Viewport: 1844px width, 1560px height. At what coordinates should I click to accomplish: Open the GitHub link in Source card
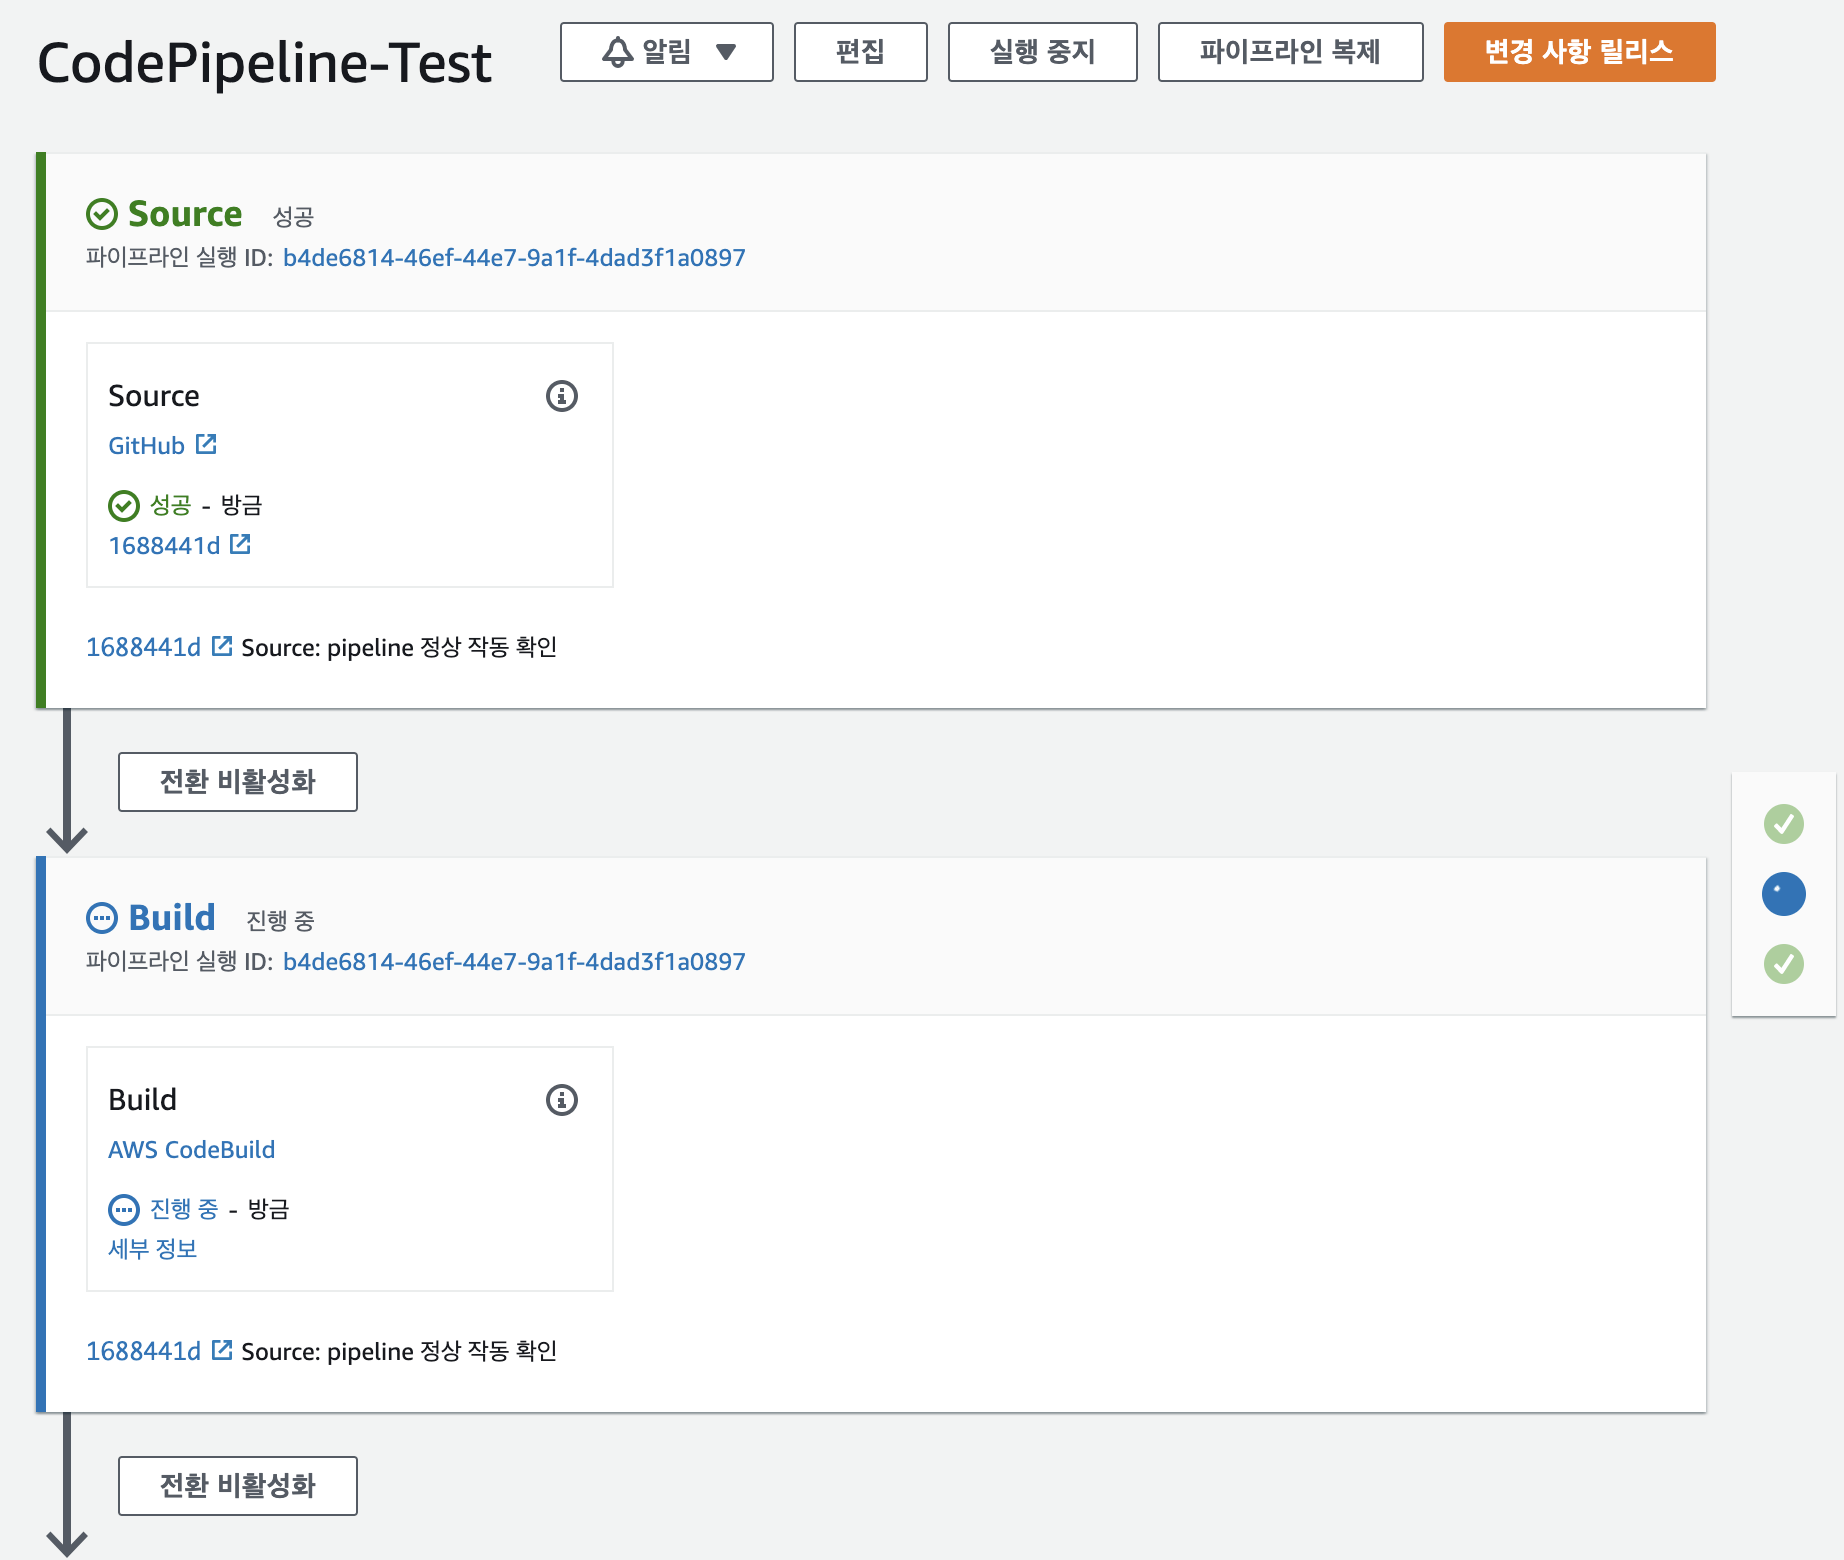point(146,446)
